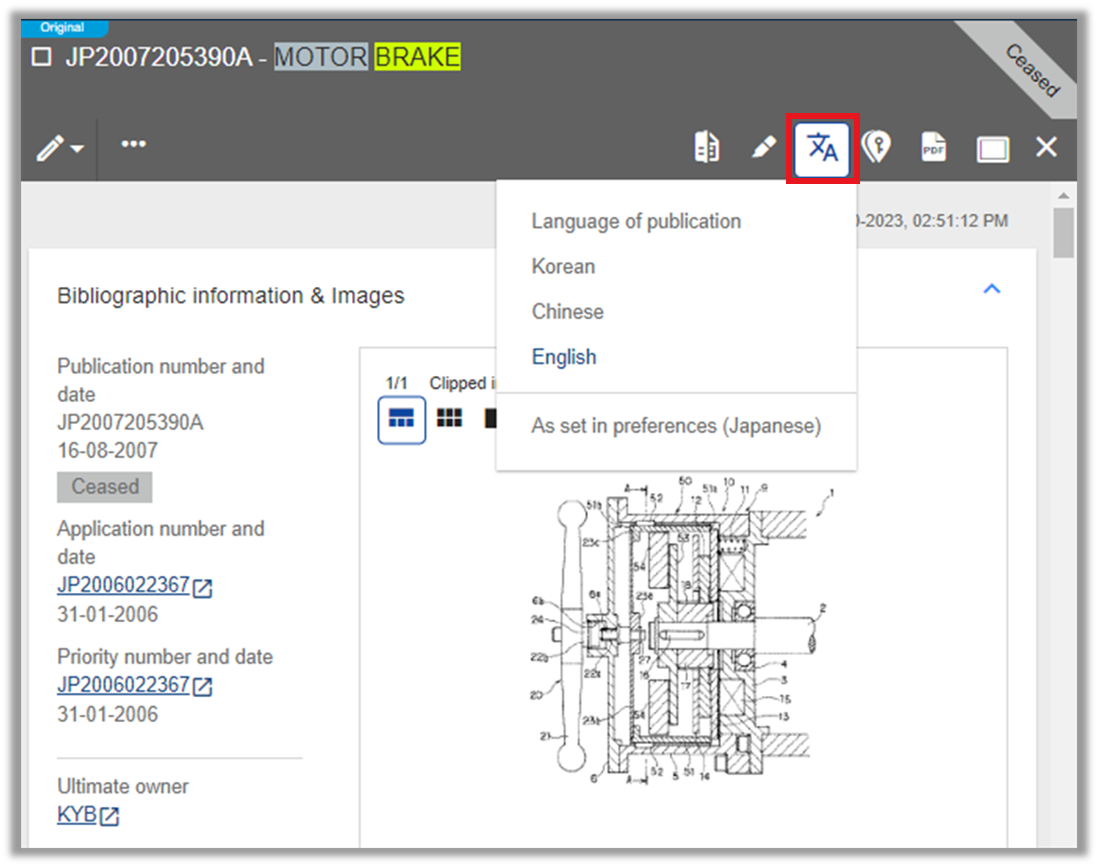Click the keyword locations pin icon
This screenshot has width=1098, height=867.
point(878,147)
